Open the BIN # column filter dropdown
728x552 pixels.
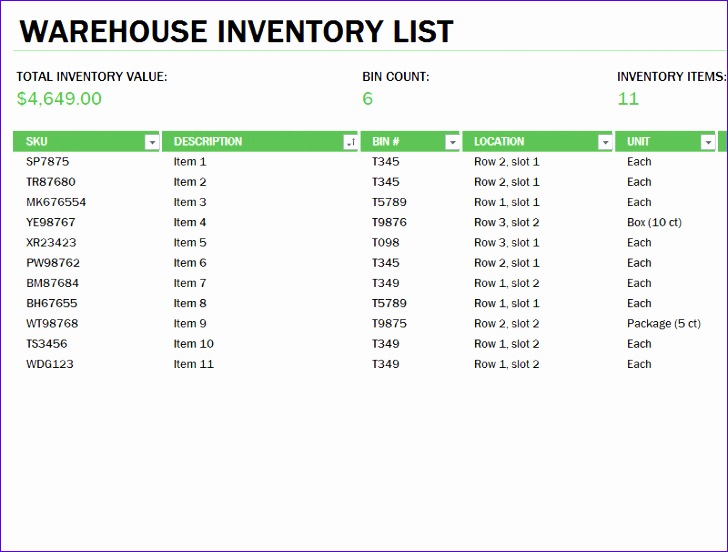[x=452, y=142]
